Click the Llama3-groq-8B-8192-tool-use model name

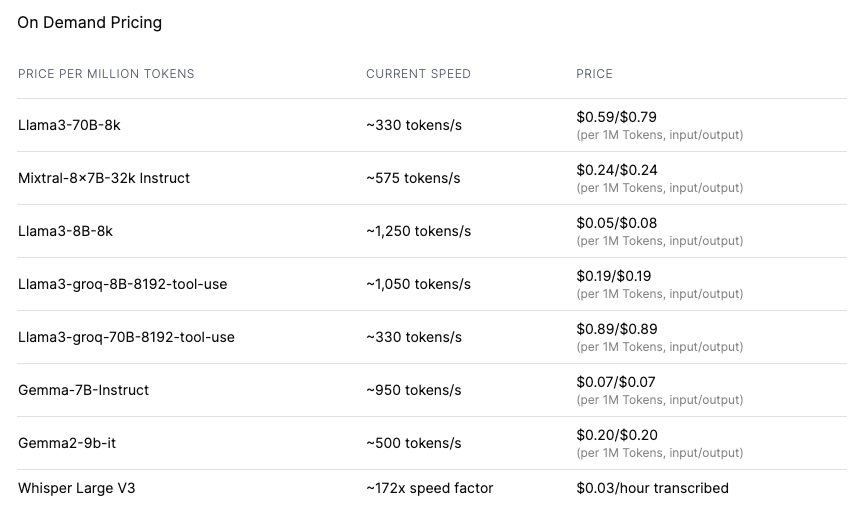(122, 284)
